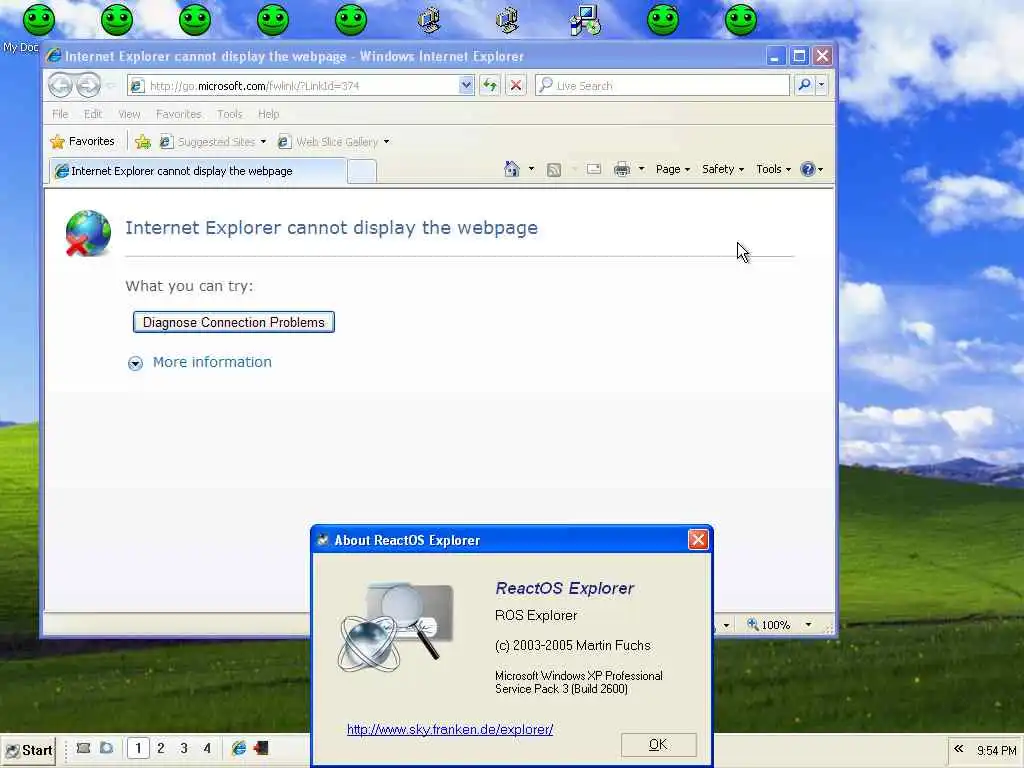Open a new blank tab
The height and width of the screenshot is (768, 1024).
pos(362,172)
